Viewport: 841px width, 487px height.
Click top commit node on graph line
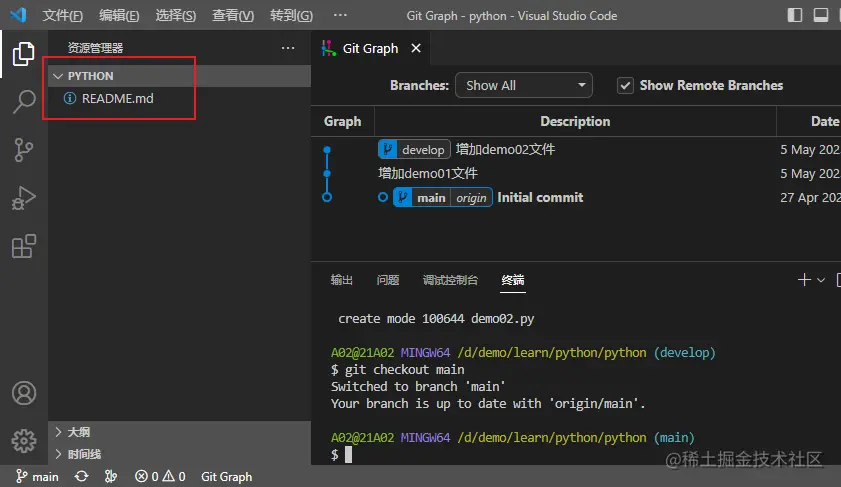click(x=327, y=150)
